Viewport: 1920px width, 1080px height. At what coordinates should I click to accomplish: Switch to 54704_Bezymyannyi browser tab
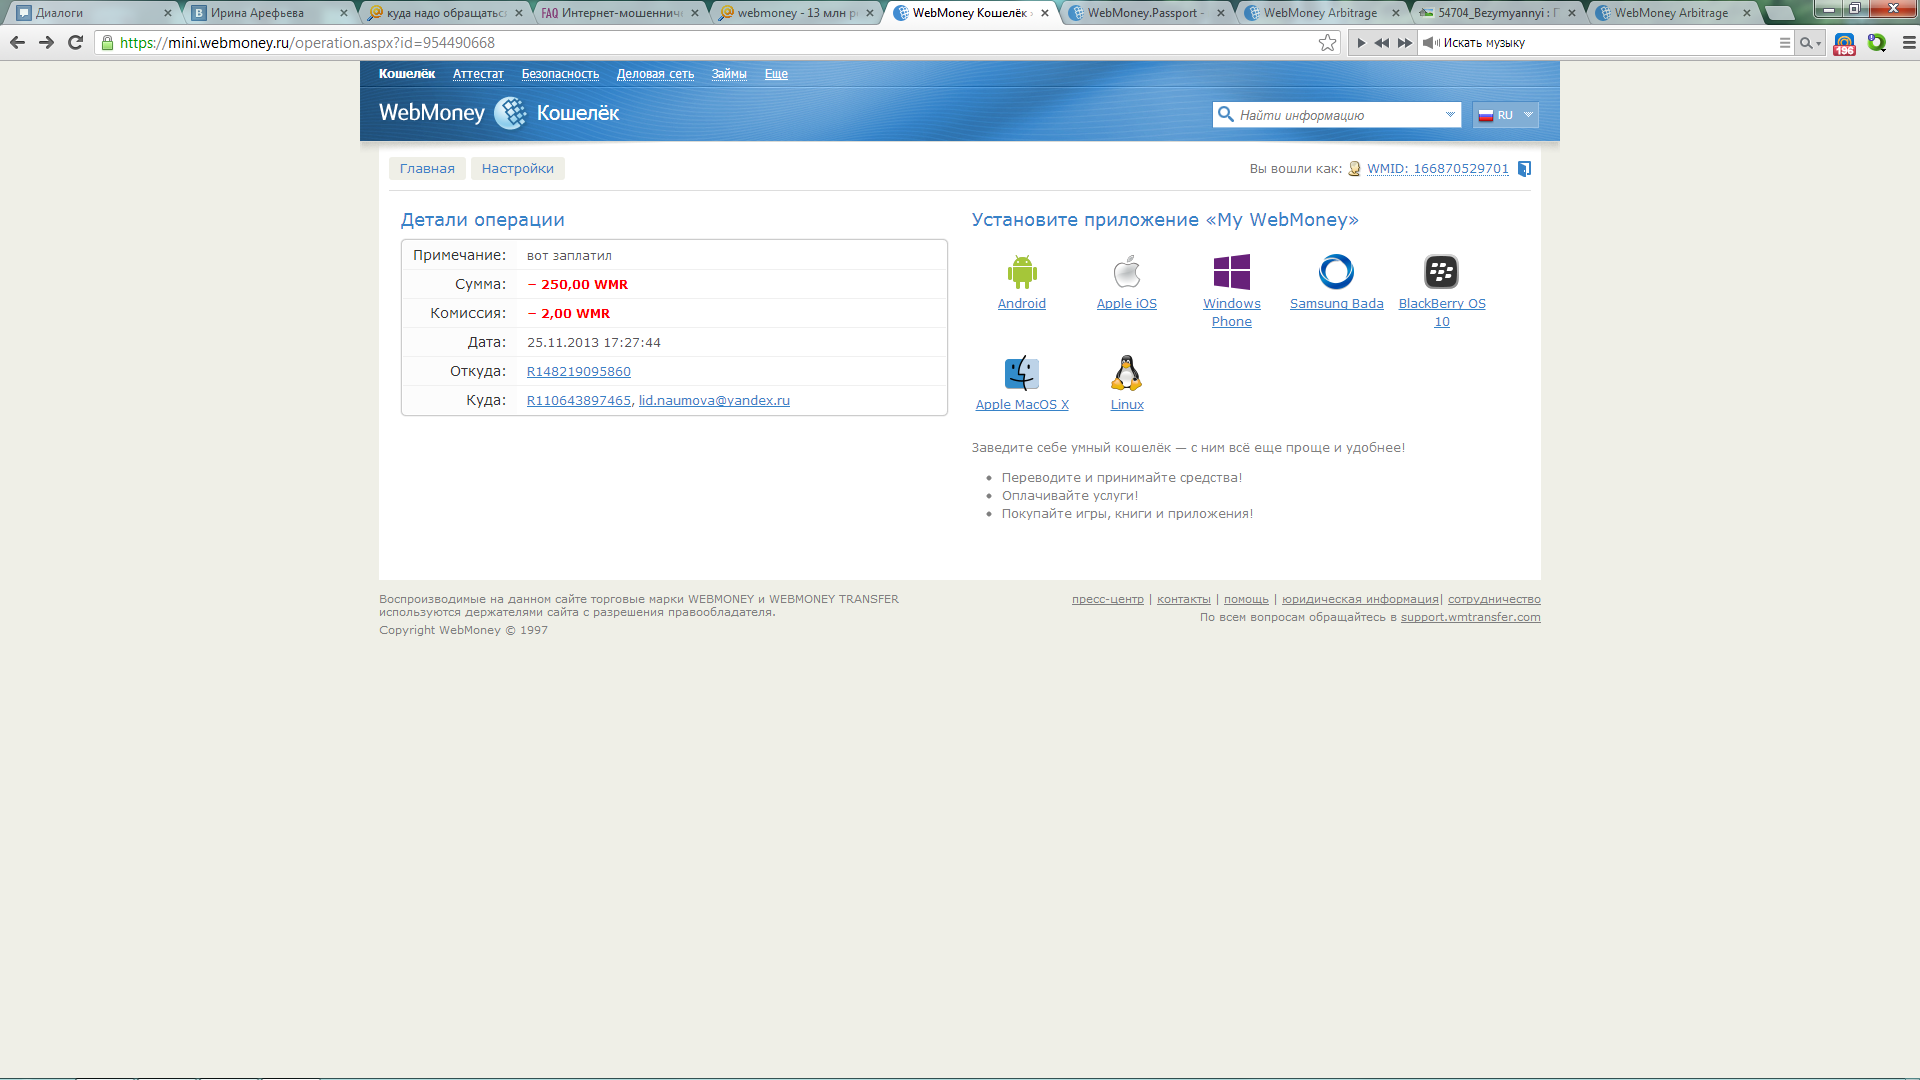(1497, 13)
